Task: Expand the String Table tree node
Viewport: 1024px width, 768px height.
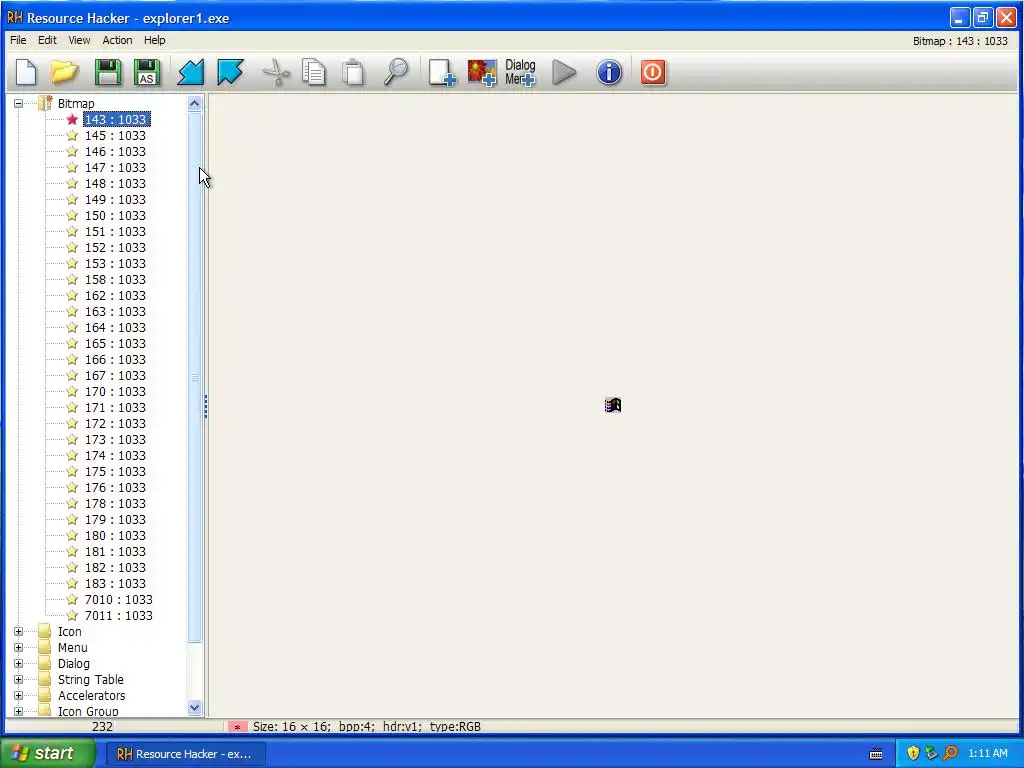Action: tap(18, 679)
